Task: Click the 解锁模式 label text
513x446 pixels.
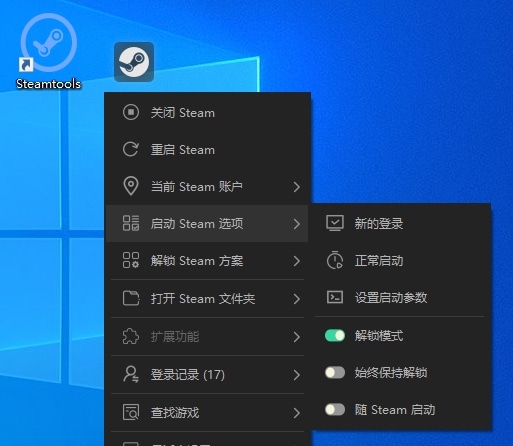Action: 379,336
